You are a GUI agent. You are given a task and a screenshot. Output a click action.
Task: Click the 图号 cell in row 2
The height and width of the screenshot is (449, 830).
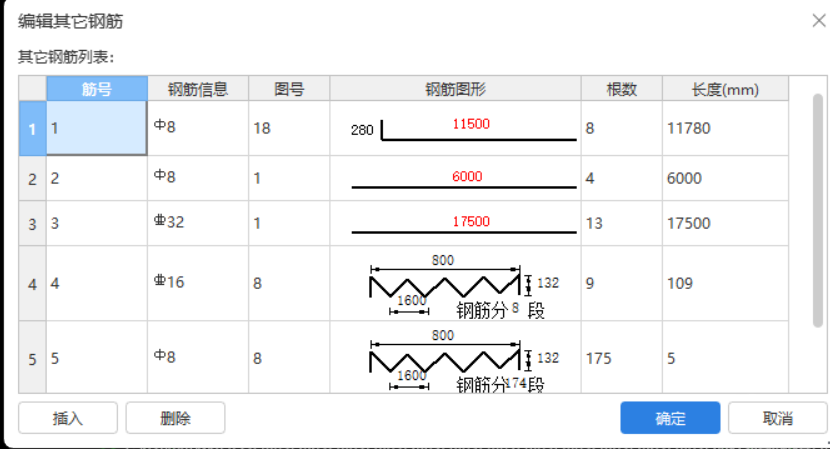pyautogui.click(x=289, y=178)
